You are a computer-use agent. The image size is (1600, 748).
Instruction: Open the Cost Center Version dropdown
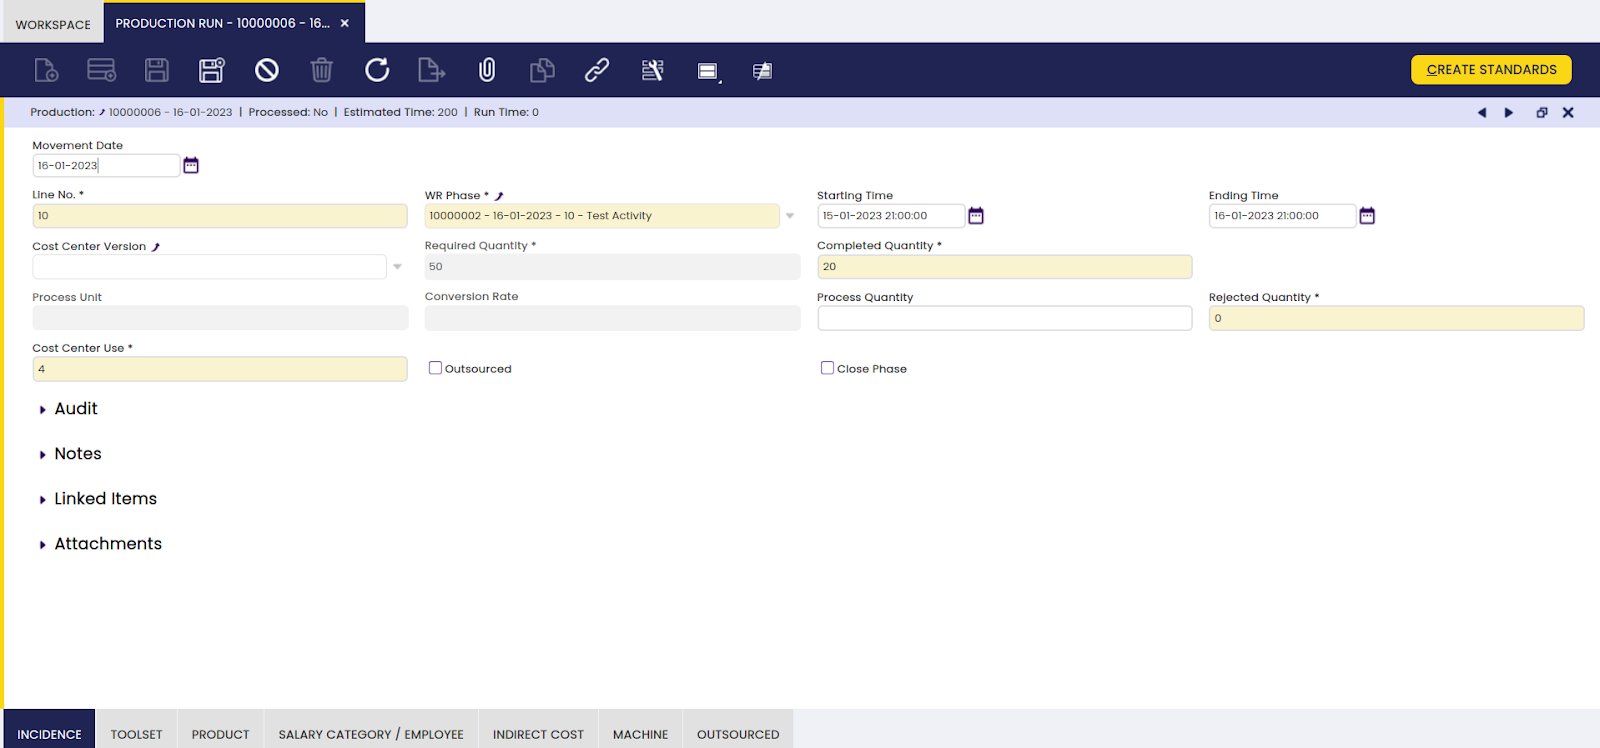(x=397, y=267)
